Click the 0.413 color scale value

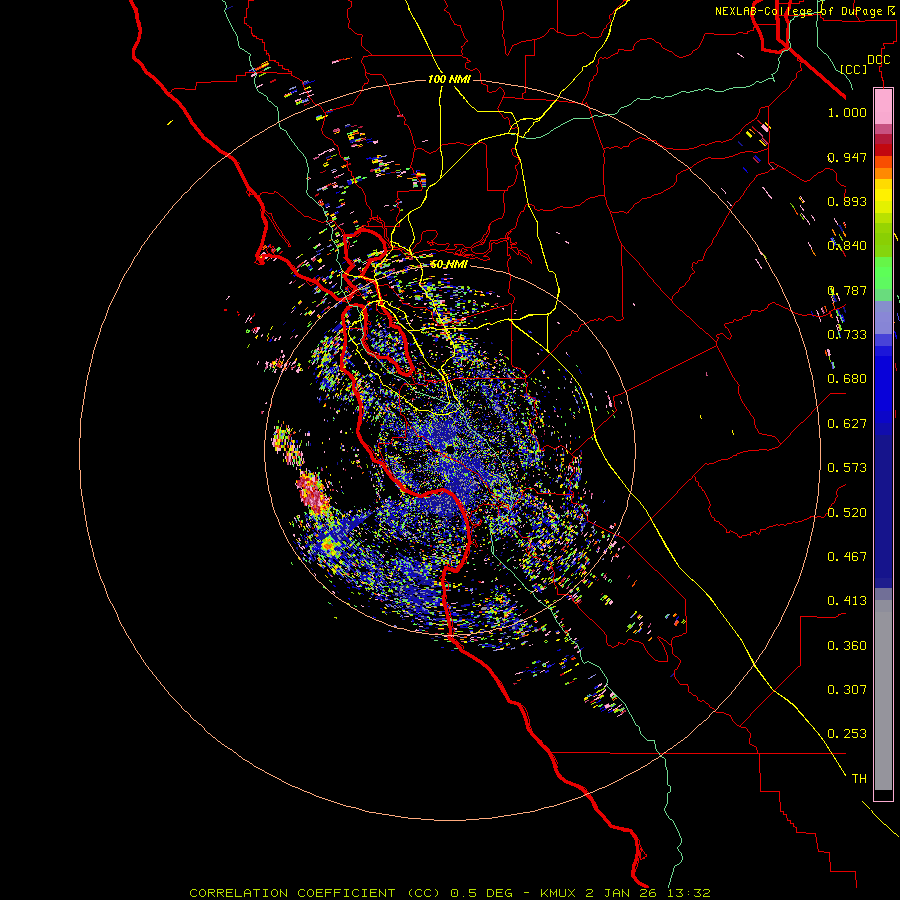847,601
